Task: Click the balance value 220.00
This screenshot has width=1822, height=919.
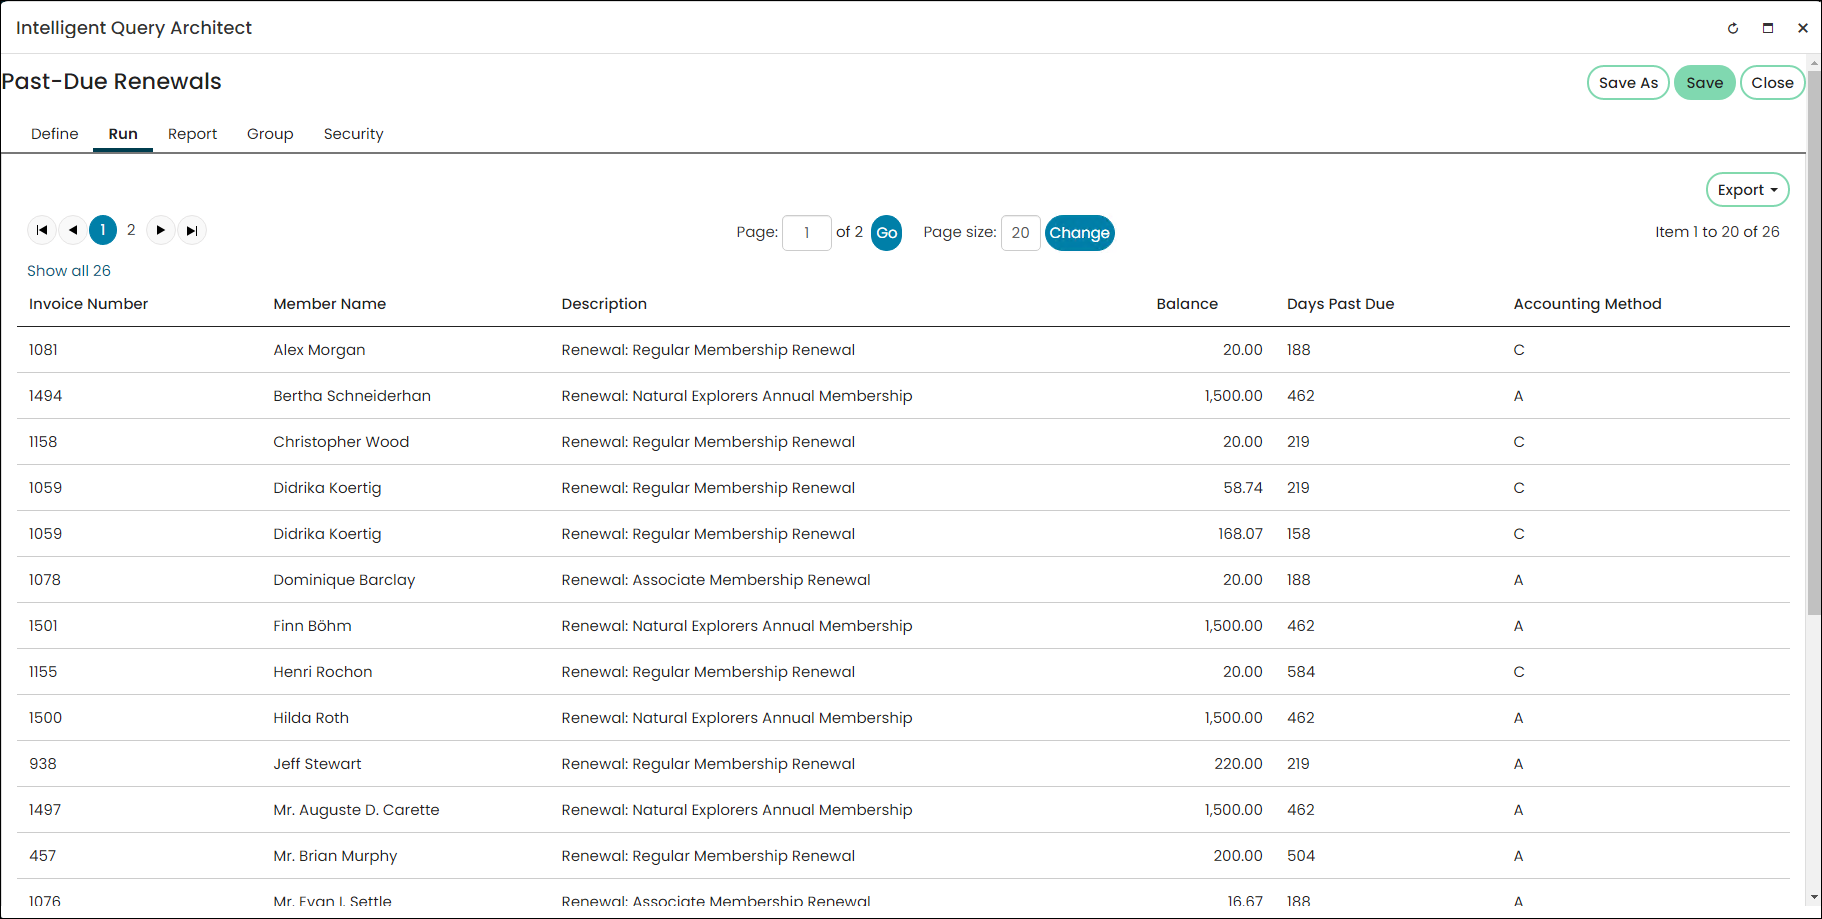Action: pos(1238,764)
